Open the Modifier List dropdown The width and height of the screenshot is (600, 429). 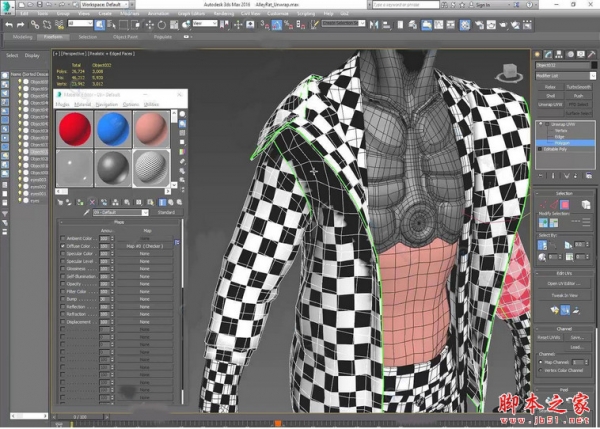pos(564,77)
